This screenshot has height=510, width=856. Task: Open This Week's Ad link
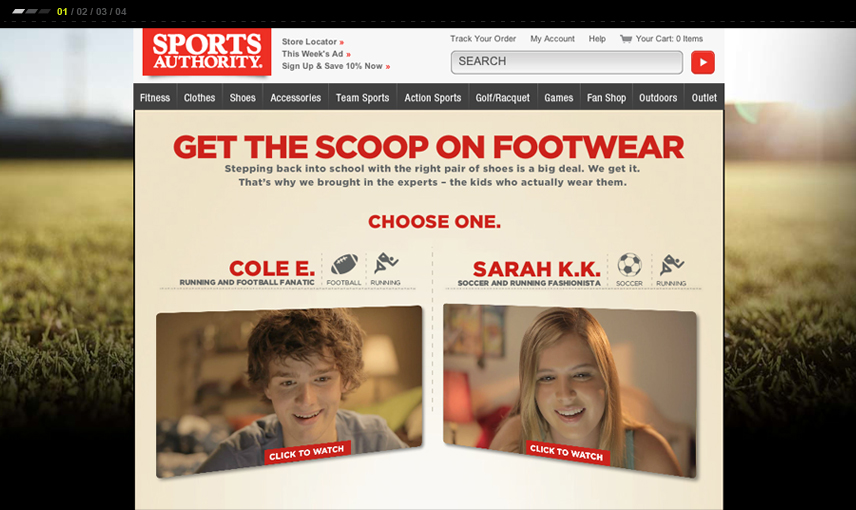[x=316, y=54]
